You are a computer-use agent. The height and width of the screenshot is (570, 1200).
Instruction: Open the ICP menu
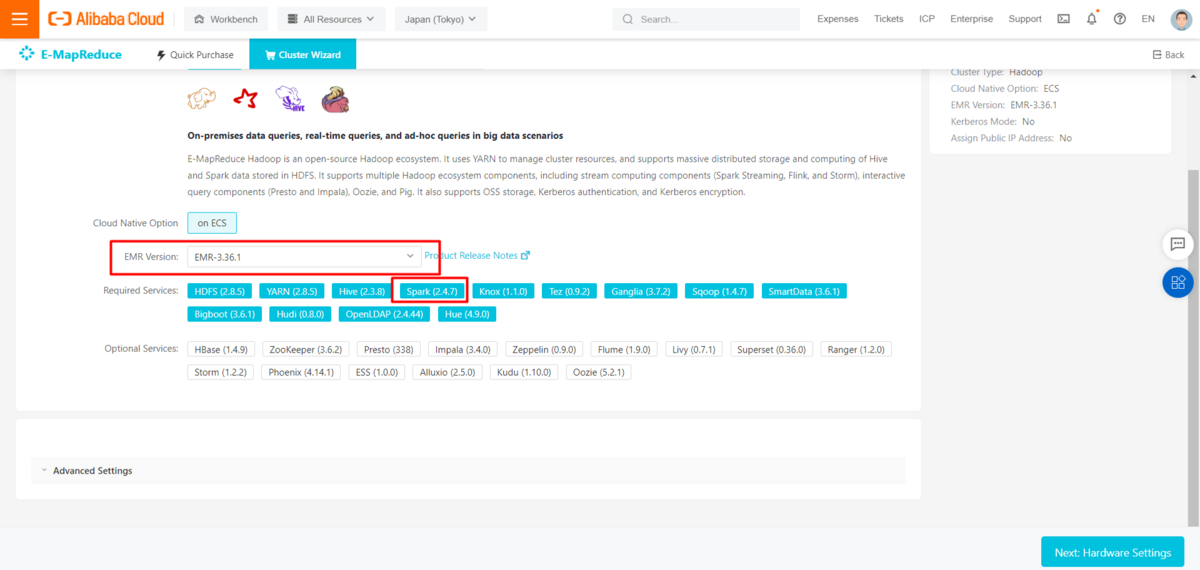point(927,19)
